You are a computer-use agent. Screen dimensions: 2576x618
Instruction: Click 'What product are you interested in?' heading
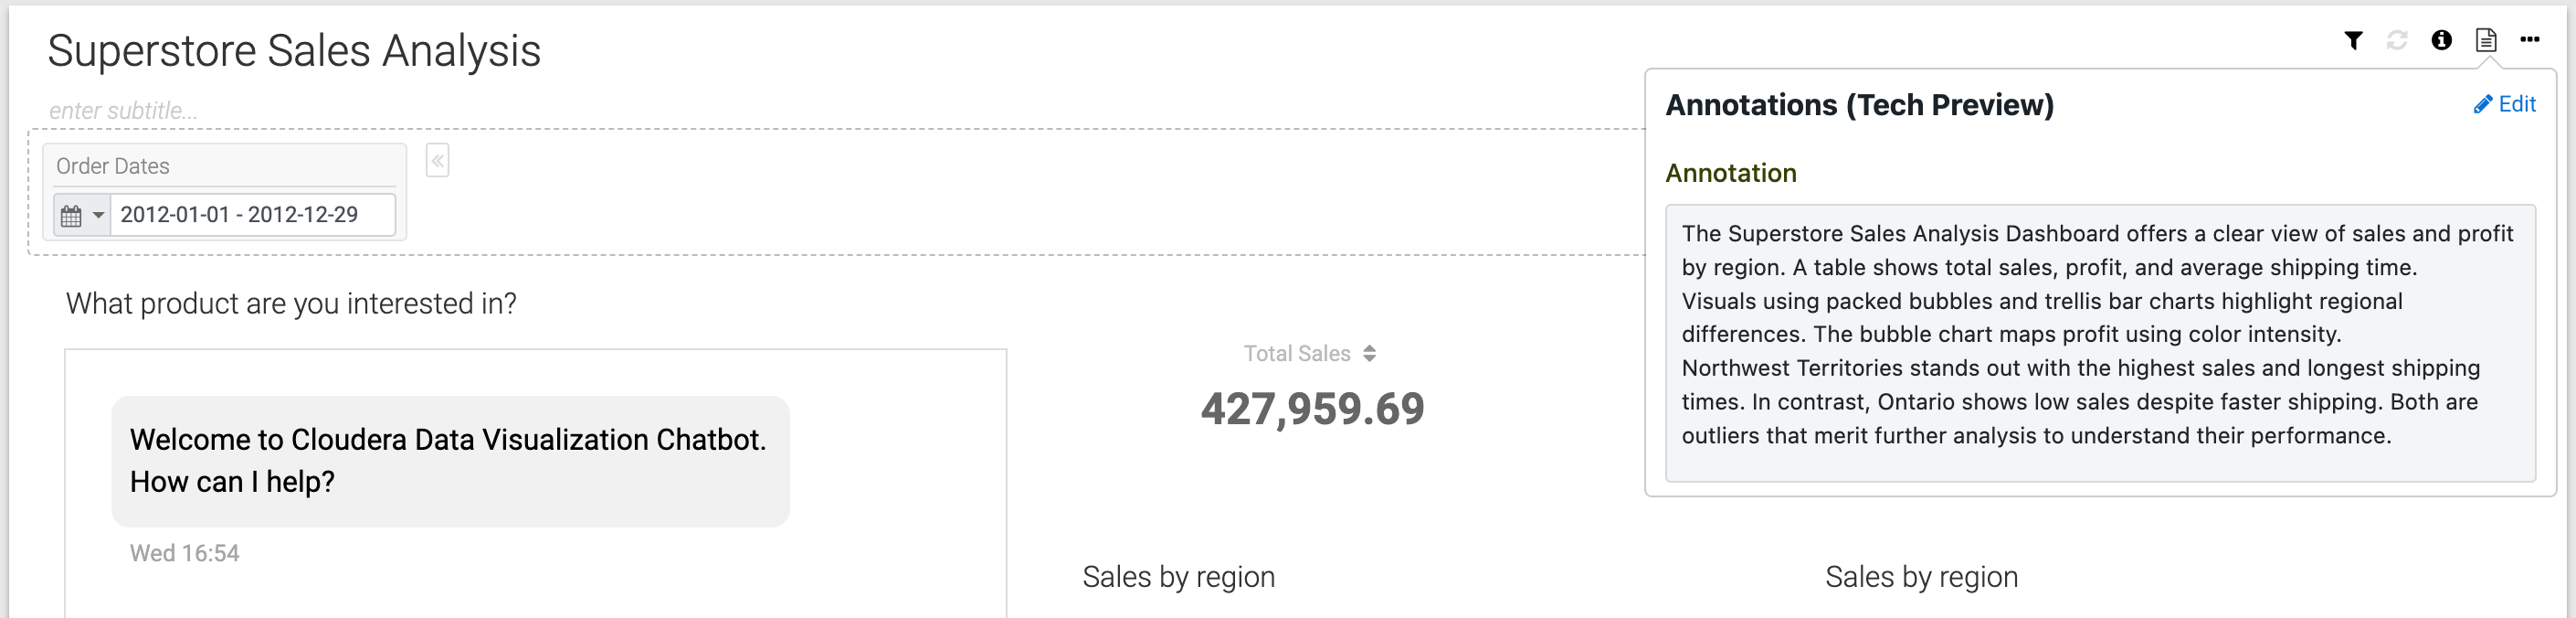coord(291,304)
